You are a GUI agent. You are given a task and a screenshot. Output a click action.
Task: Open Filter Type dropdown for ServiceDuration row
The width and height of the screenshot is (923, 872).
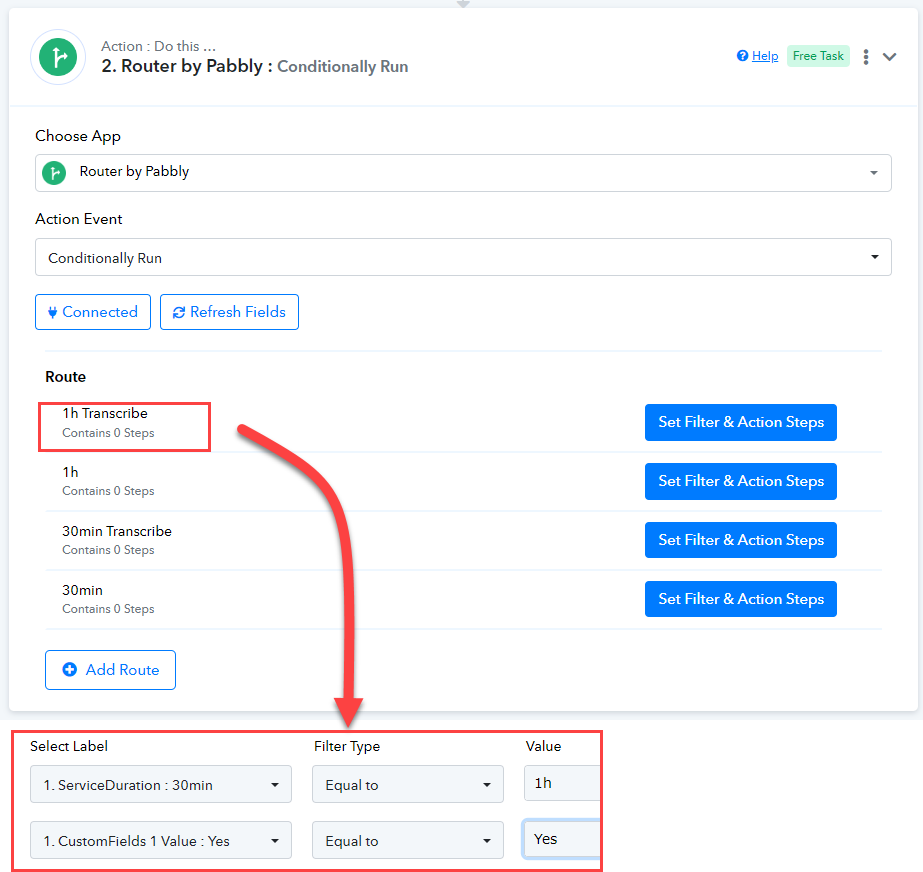pyautogui.click(x=407, y=784)
